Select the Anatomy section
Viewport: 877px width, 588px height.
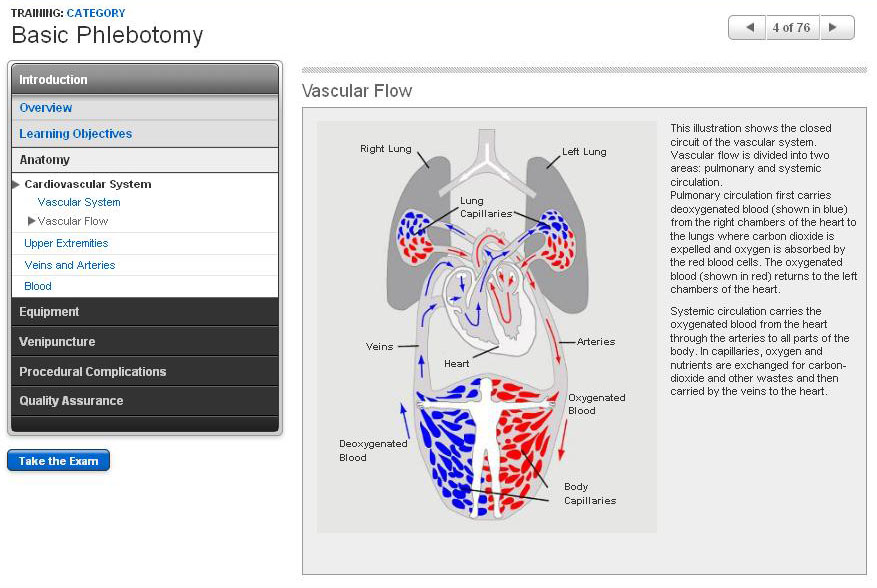pyautogui.click(x=45, y=160)
